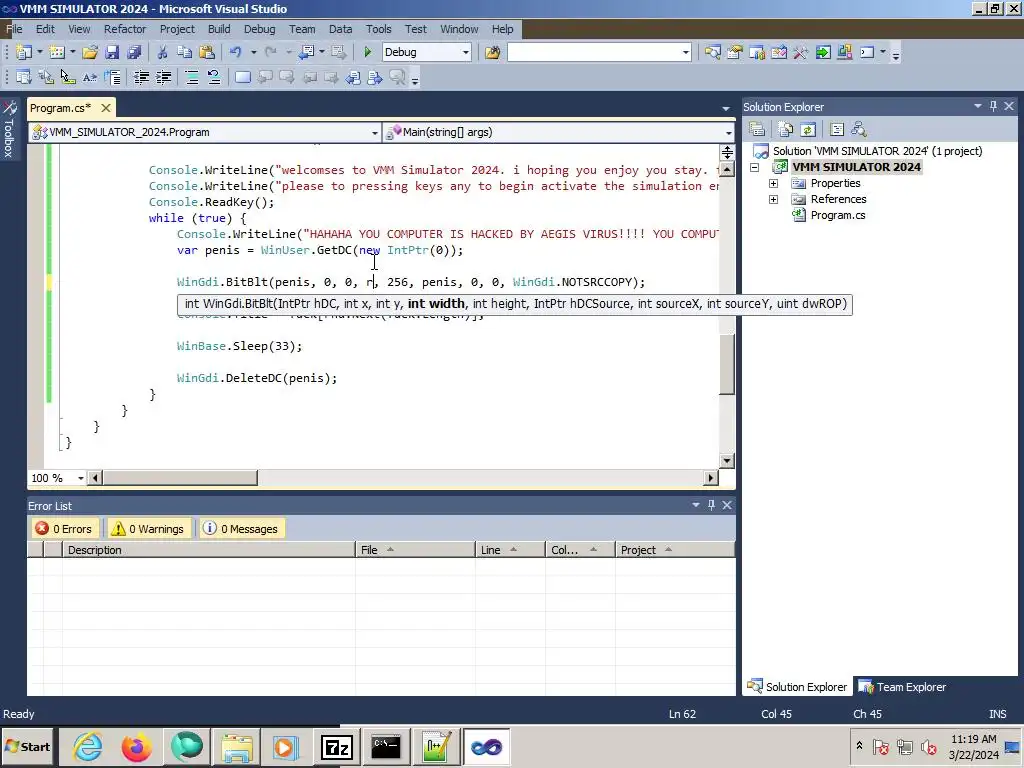Collapse the VMM SIMULATOR 2024 project node

(x=754, y=167)
